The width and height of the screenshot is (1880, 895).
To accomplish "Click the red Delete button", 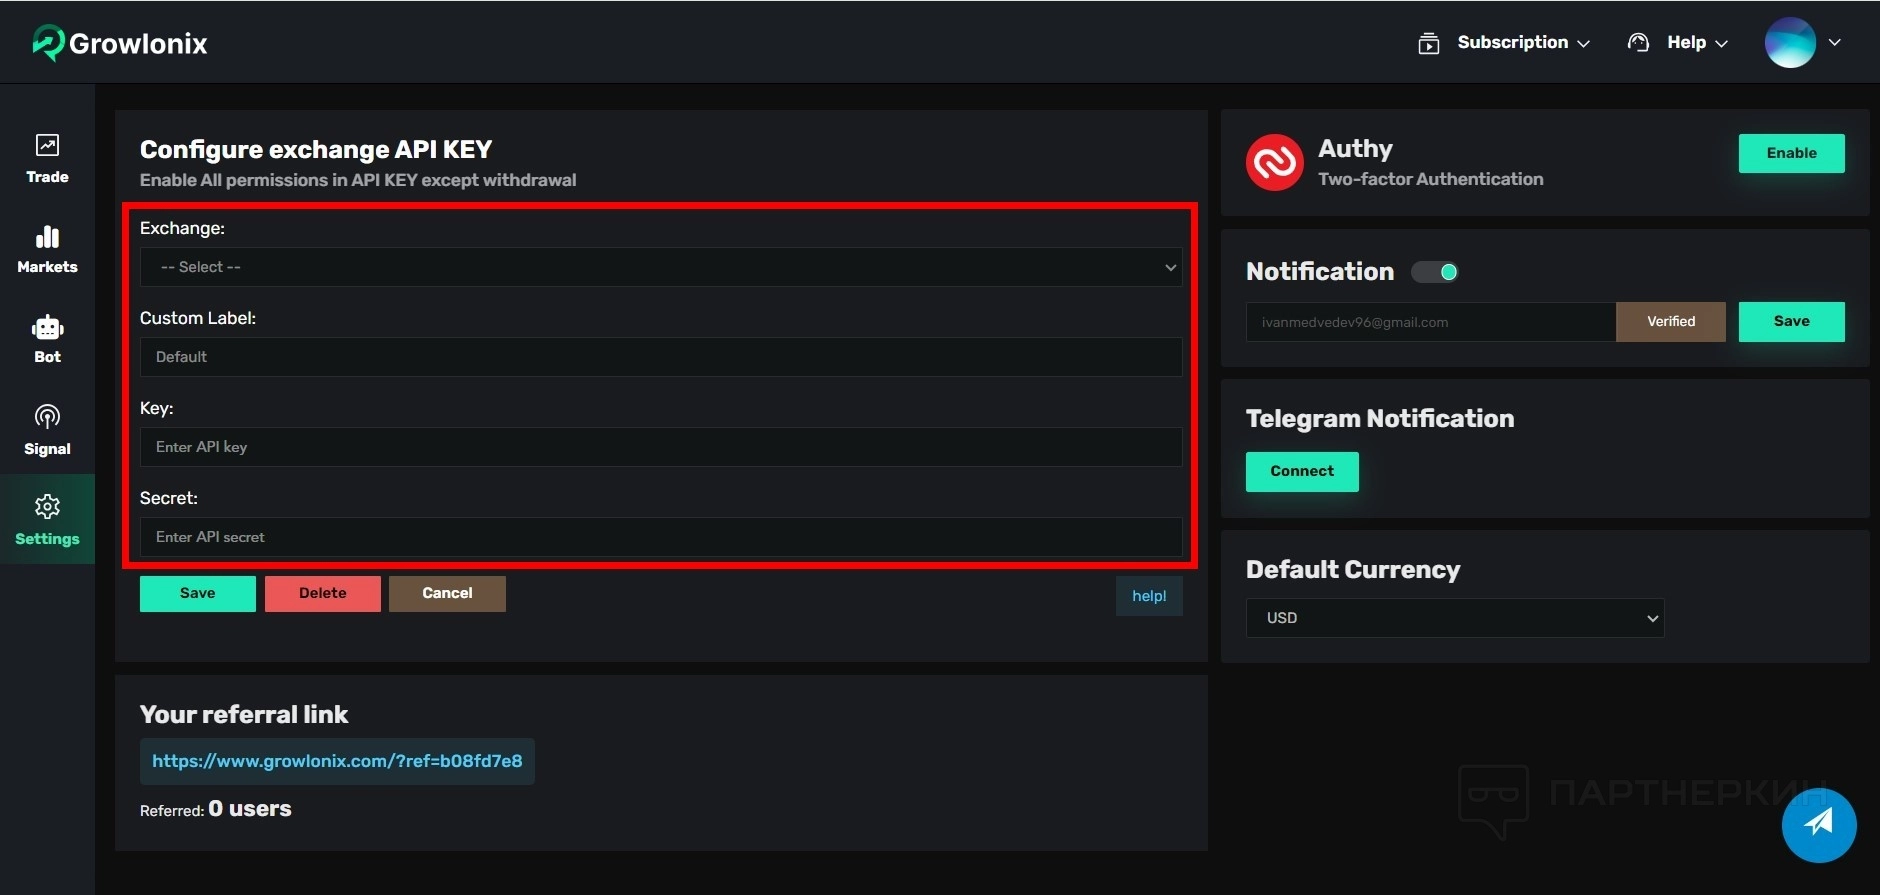I will tap(322, 593).
